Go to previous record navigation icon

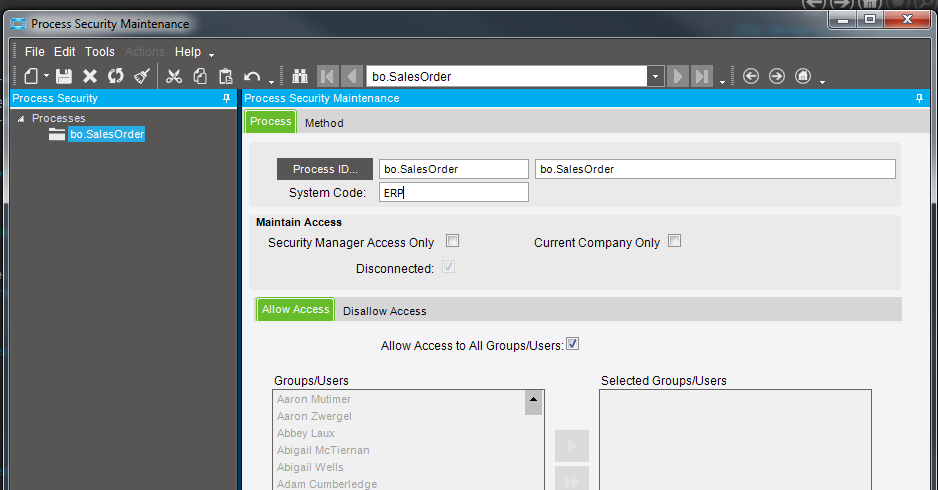pos(352,77)
